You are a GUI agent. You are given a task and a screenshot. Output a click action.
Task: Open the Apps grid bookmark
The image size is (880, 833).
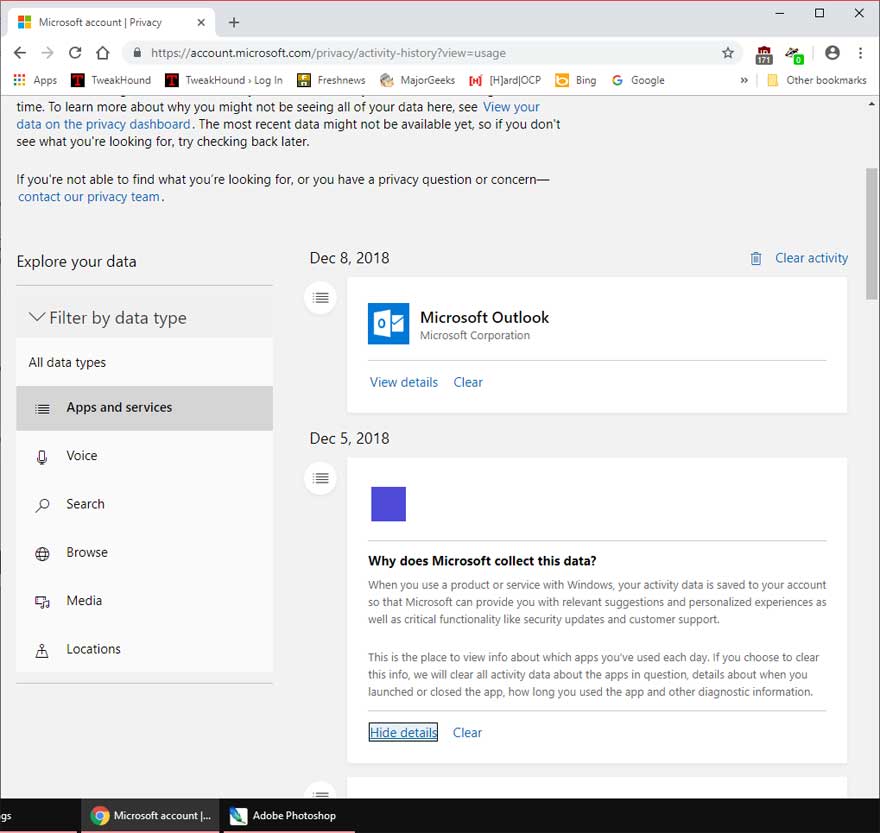pyautogui.click(x=35, y=80)
